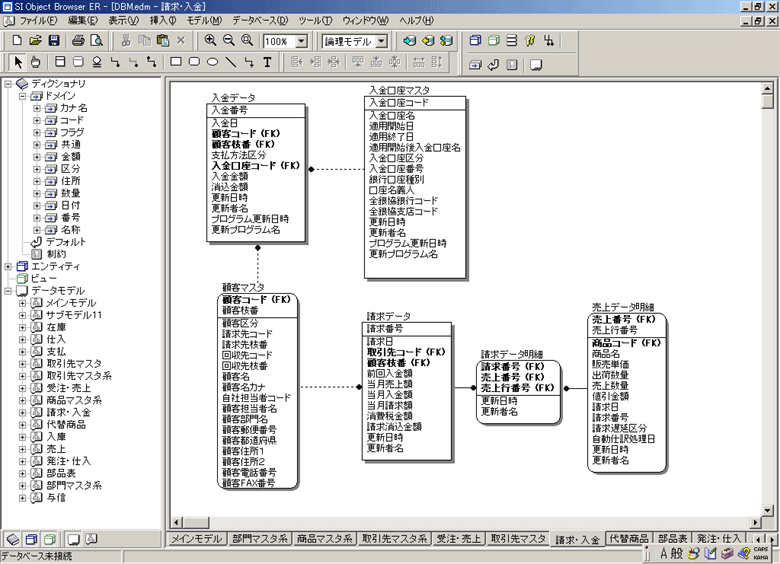Select the straight line tool
This screenshot has width=780, height=564.
[x=231, y=62]
